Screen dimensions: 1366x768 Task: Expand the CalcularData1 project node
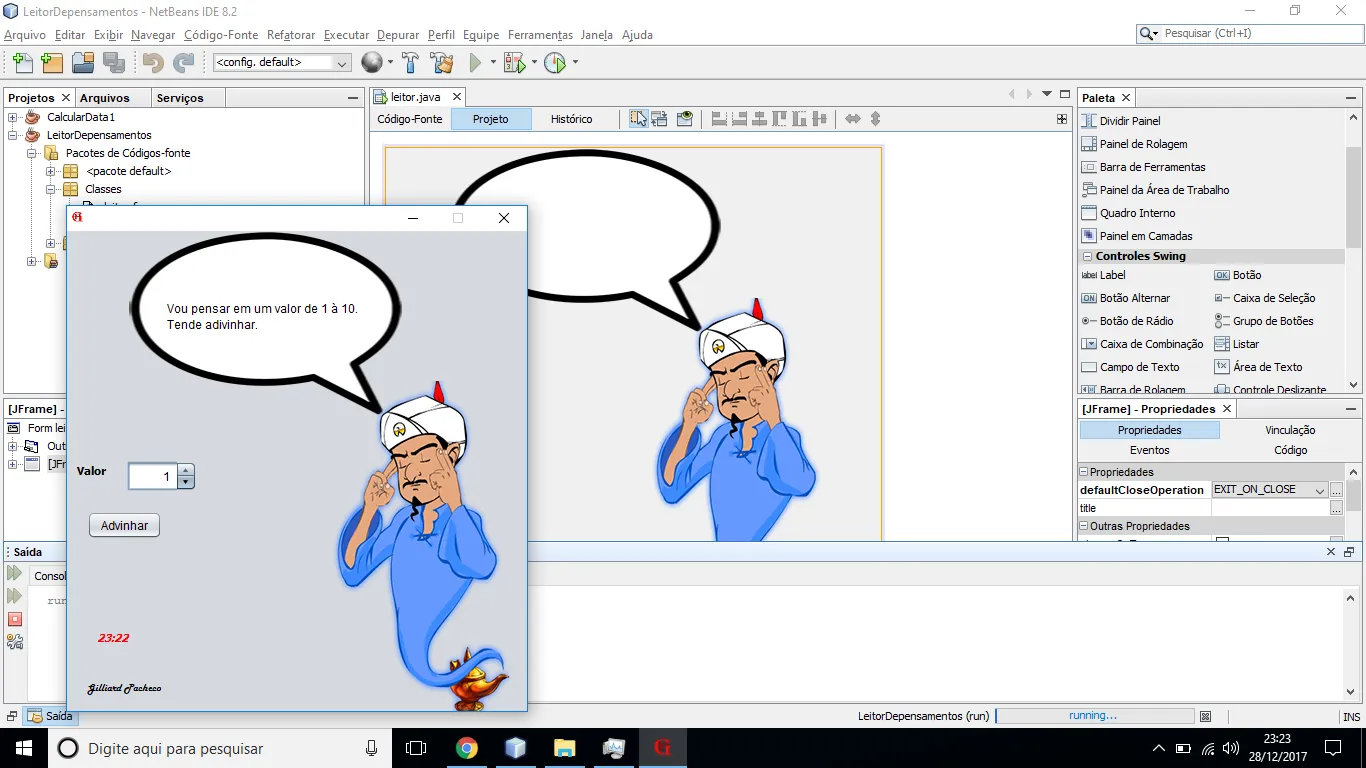click(13, 117)
